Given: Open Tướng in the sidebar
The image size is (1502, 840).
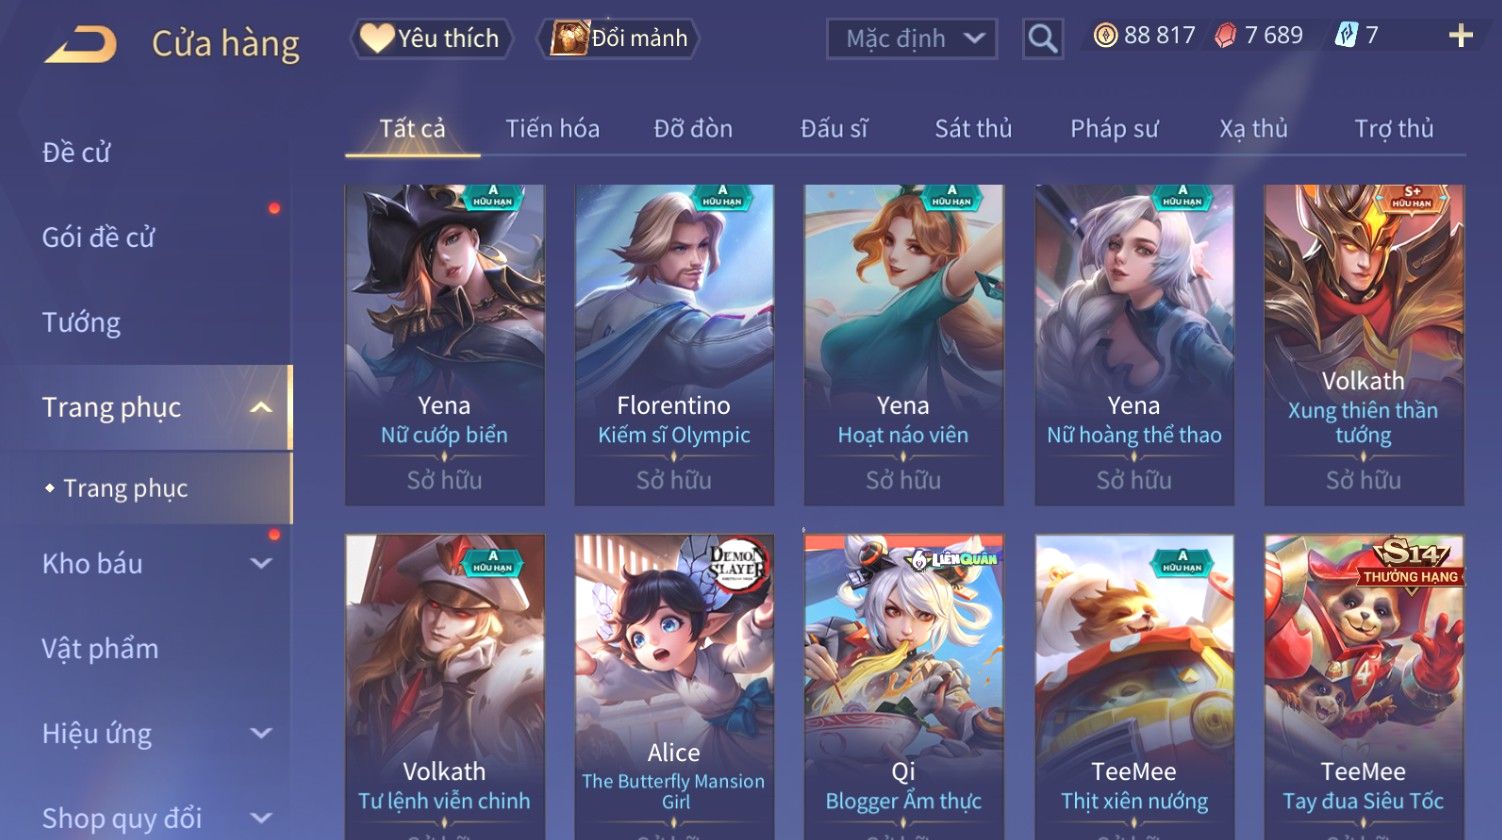Looking at the screenshot, I should [81, 322].
